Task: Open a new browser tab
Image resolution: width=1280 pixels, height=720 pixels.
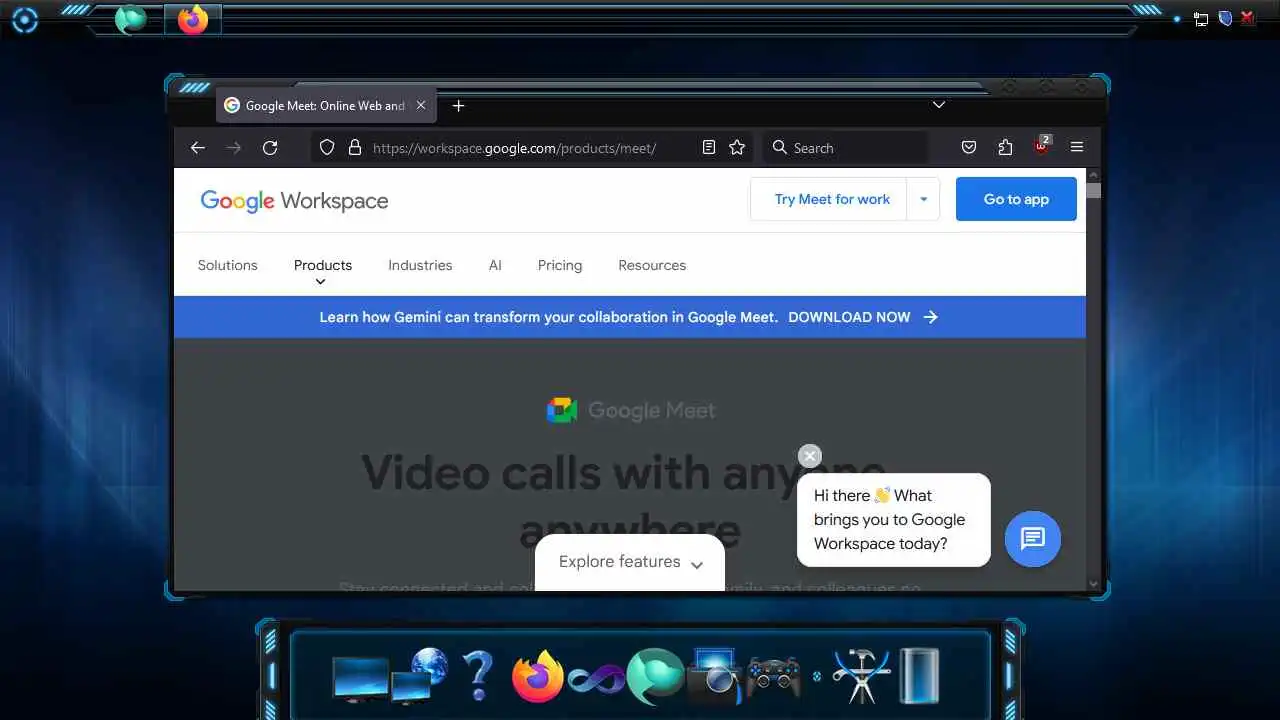Action: pos(458,106)
